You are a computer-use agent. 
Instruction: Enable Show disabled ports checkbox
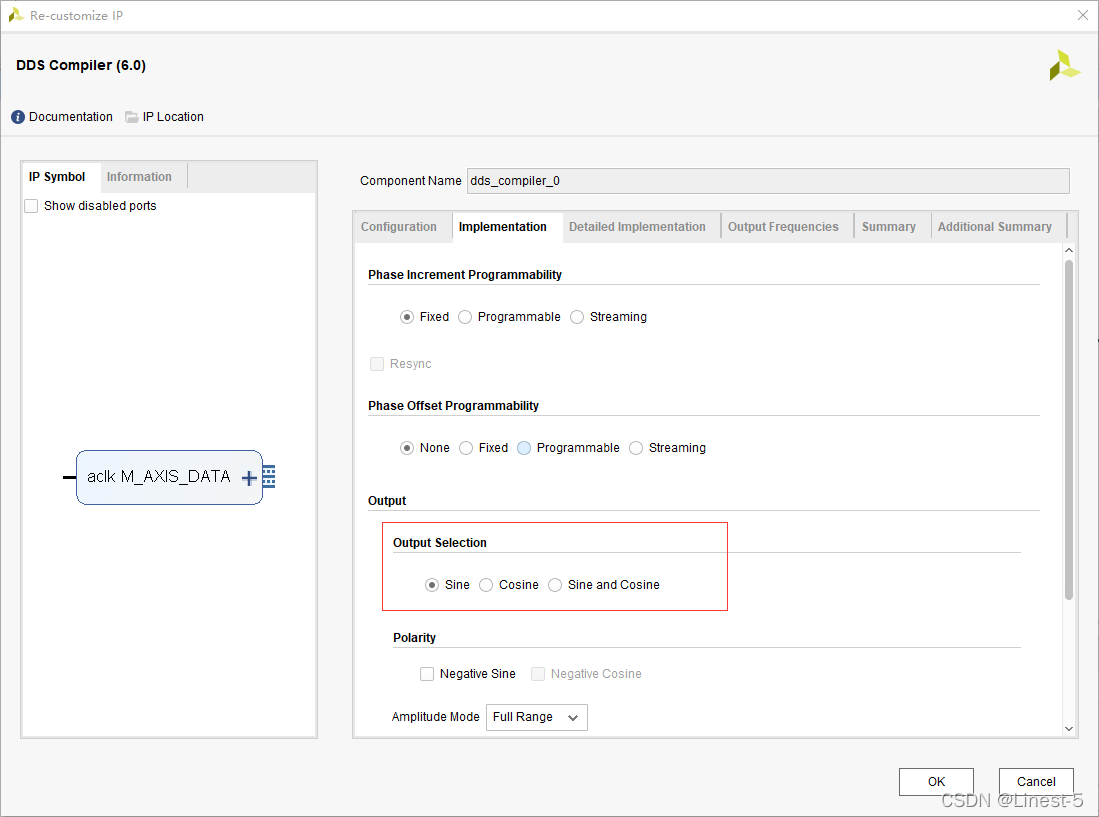tap(32, 206)
